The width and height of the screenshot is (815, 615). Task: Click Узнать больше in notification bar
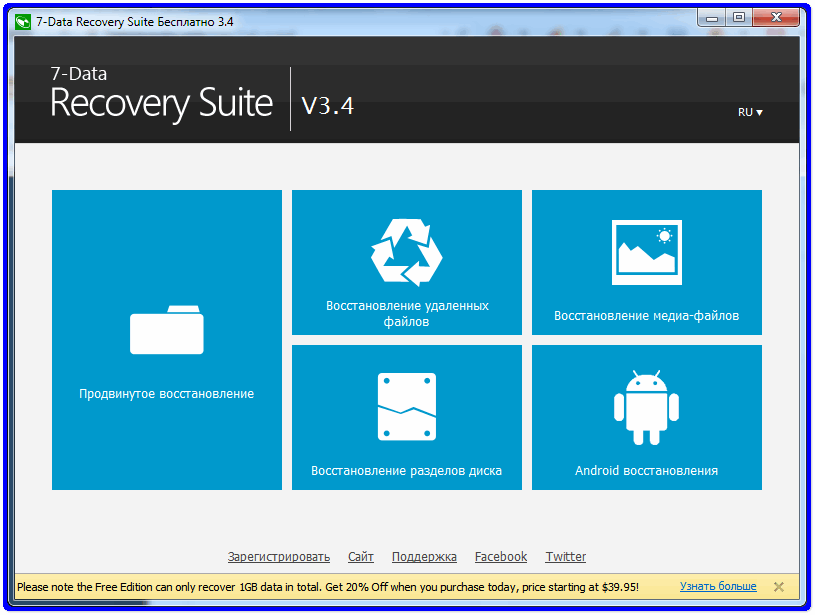point(718,587)
